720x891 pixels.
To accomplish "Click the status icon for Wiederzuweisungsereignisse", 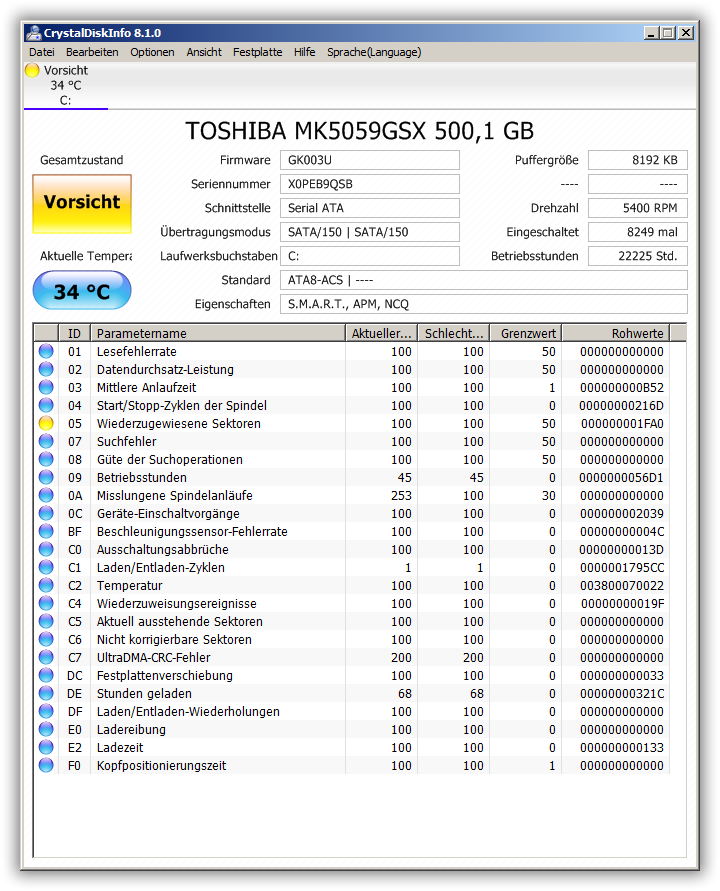I will [x=46, y=603].
